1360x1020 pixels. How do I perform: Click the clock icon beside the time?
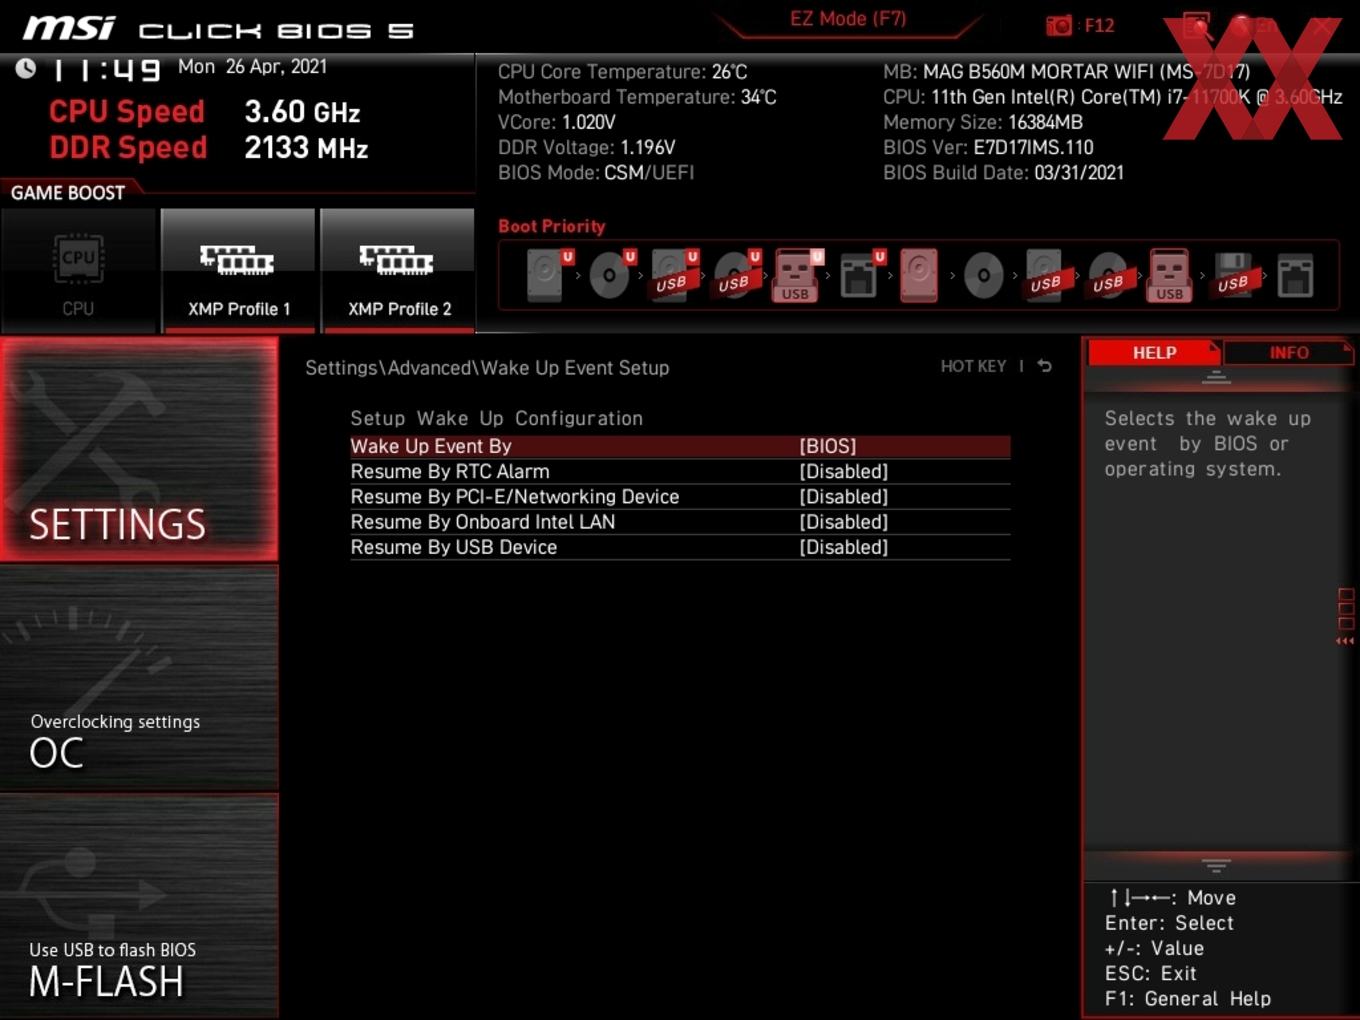[26, 68]
